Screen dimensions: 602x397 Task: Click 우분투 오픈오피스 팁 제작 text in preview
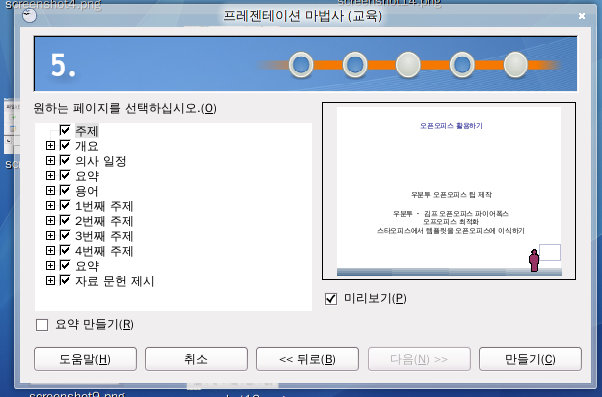451,195
